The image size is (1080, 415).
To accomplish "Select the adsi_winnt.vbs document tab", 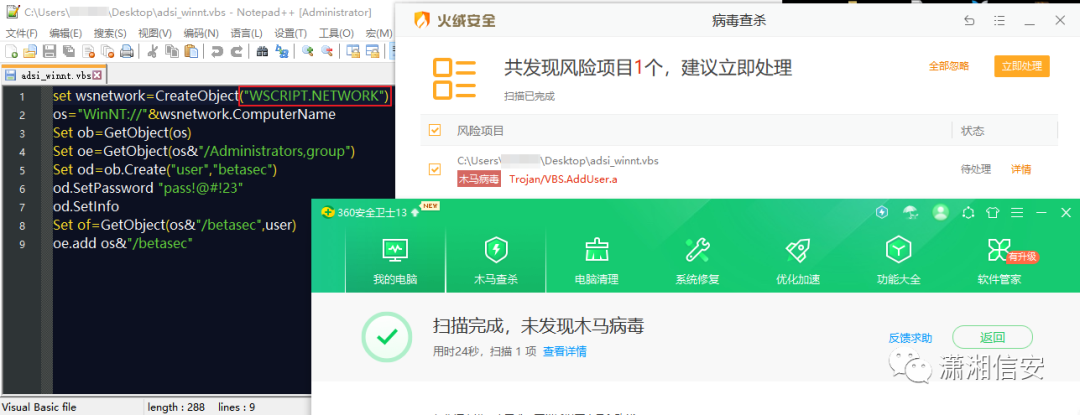I will click(x=54, y=74).
